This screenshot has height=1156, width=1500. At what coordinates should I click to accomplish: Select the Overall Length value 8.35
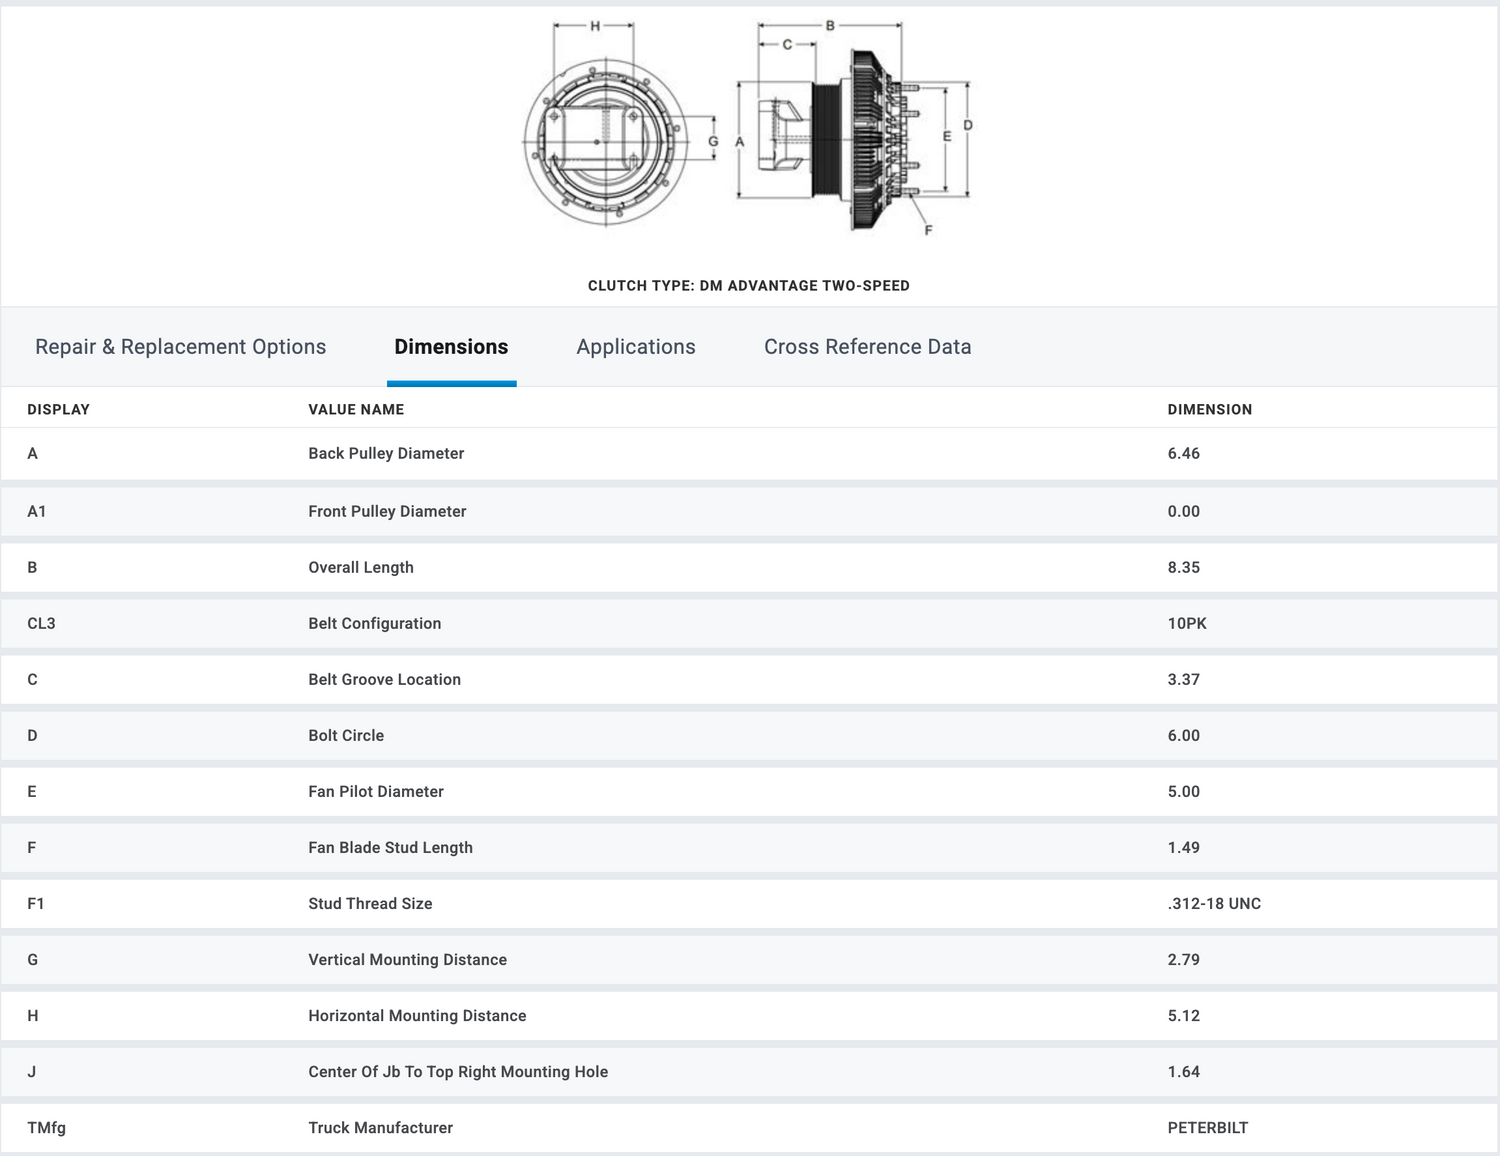(1183, 567)
